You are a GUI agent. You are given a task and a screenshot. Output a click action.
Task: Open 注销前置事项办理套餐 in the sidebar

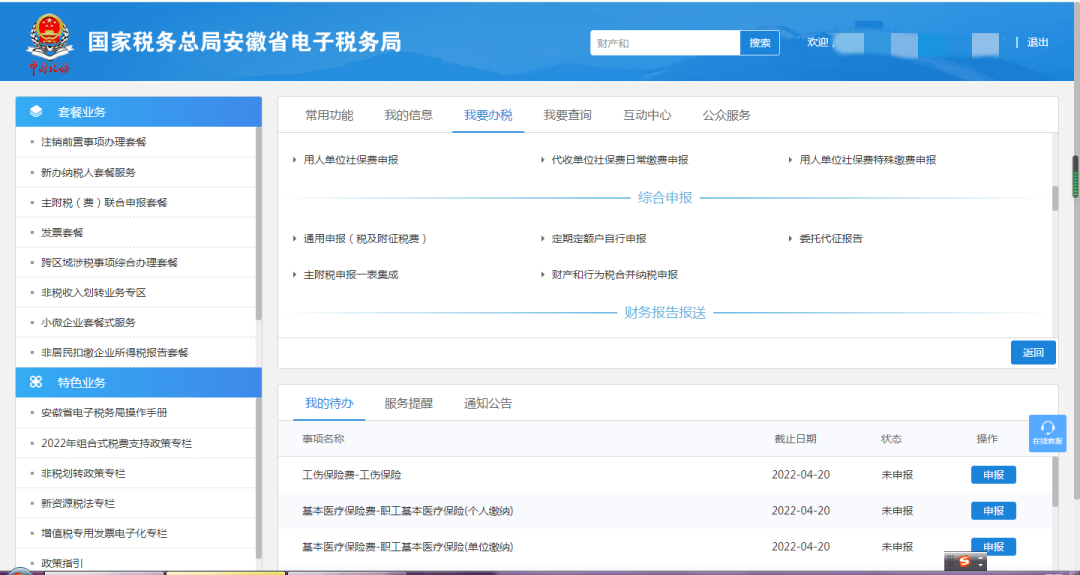click(x=93, y=142)
